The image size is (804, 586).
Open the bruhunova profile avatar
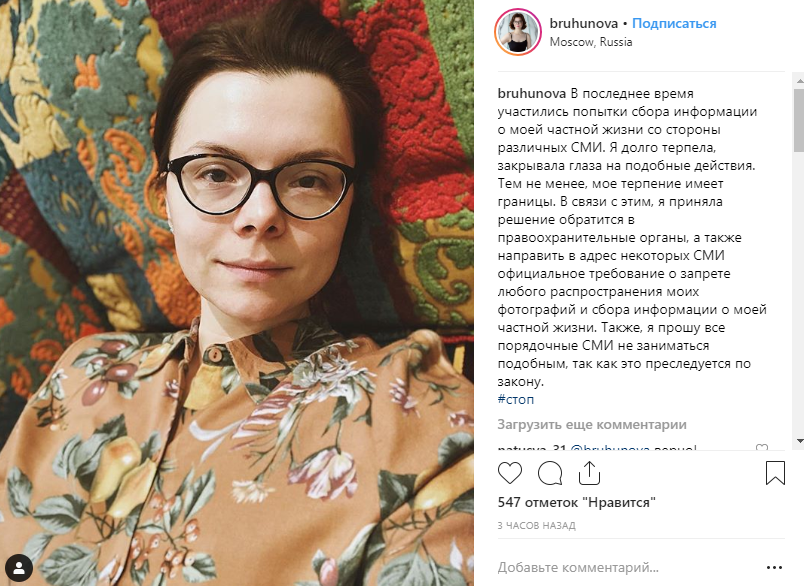(x=518, y=32)
